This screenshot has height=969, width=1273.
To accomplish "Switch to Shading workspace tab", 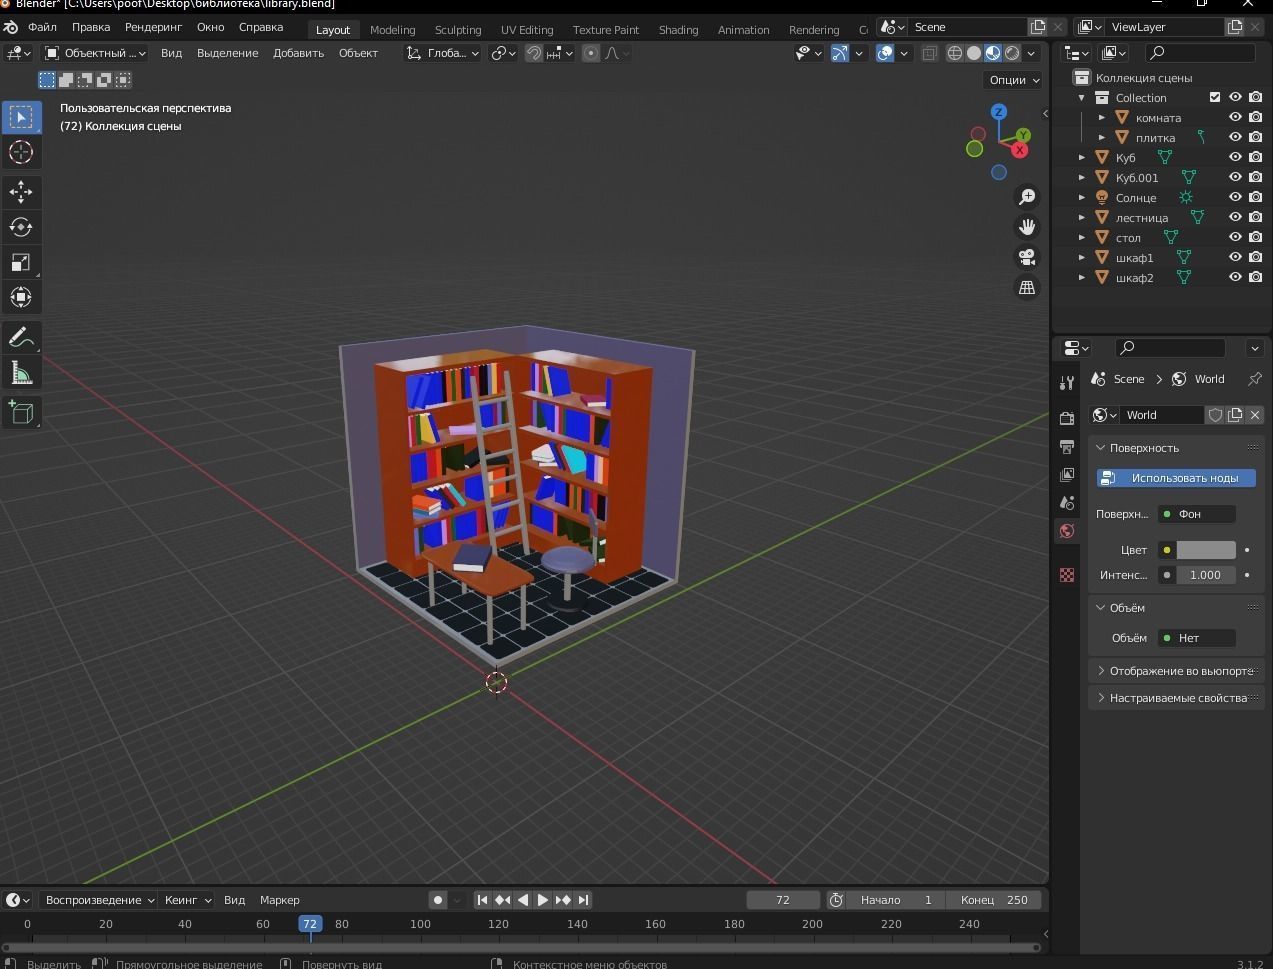I will coord(678,29).
